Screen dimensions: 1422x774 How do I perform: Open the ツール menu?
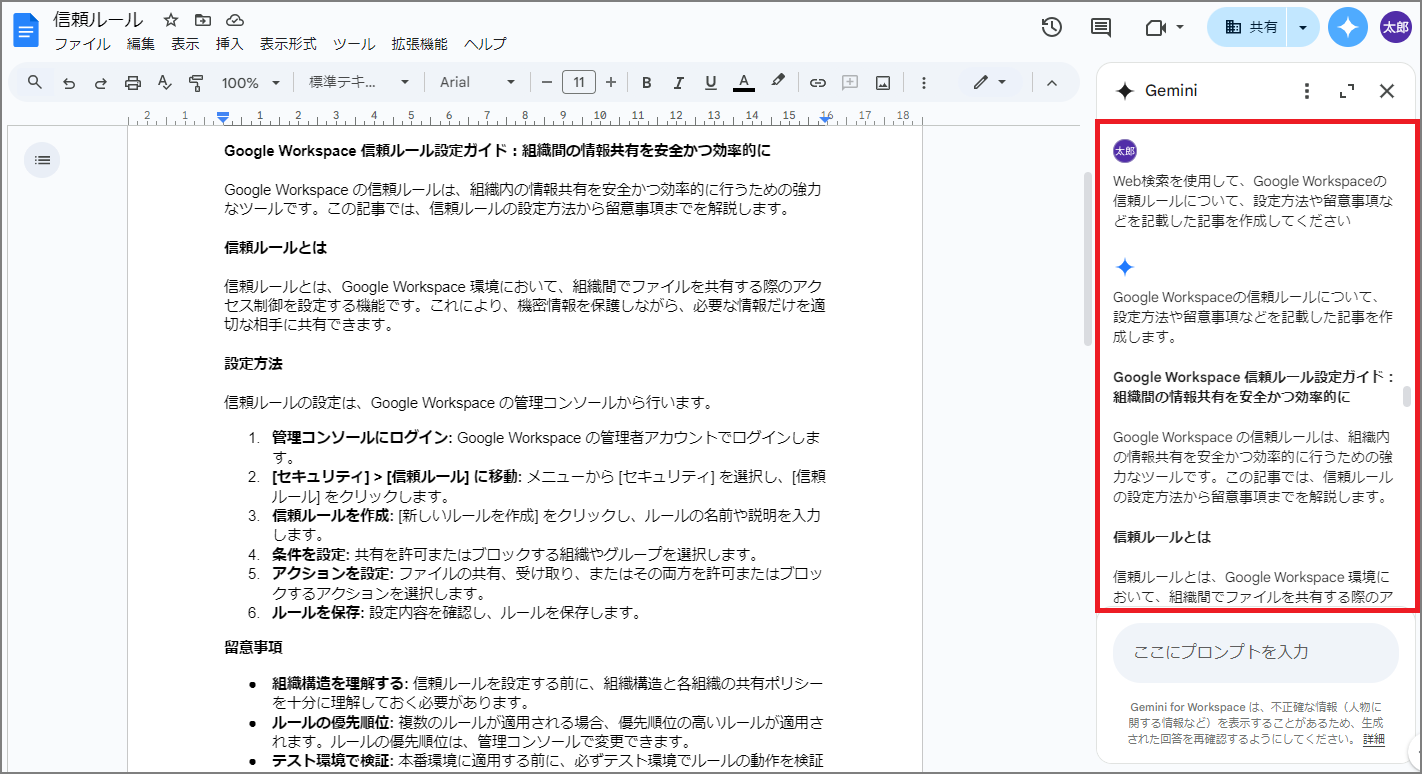pyautogui.click(x=354, y=44)
